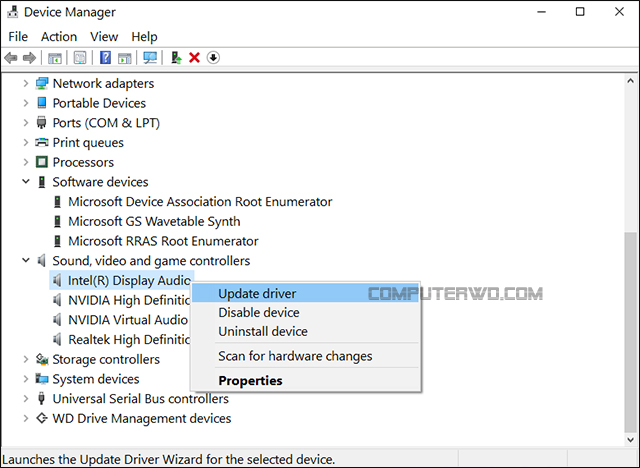Click the System devices icon

point(42,379)
